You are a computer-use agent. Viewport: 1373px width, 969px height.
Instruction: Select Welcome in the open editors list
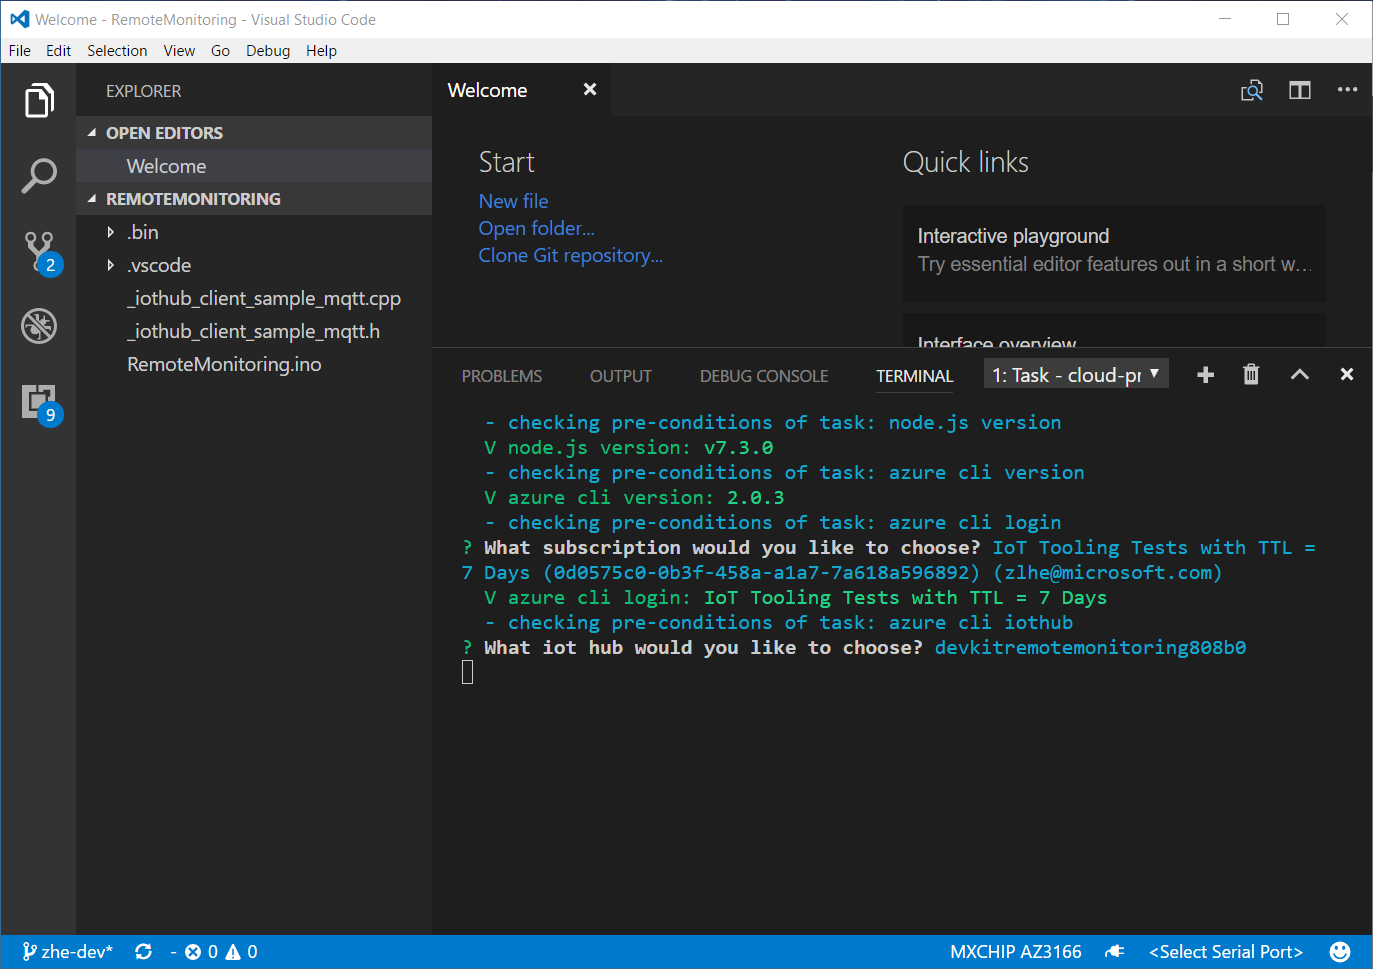point(254,166)
